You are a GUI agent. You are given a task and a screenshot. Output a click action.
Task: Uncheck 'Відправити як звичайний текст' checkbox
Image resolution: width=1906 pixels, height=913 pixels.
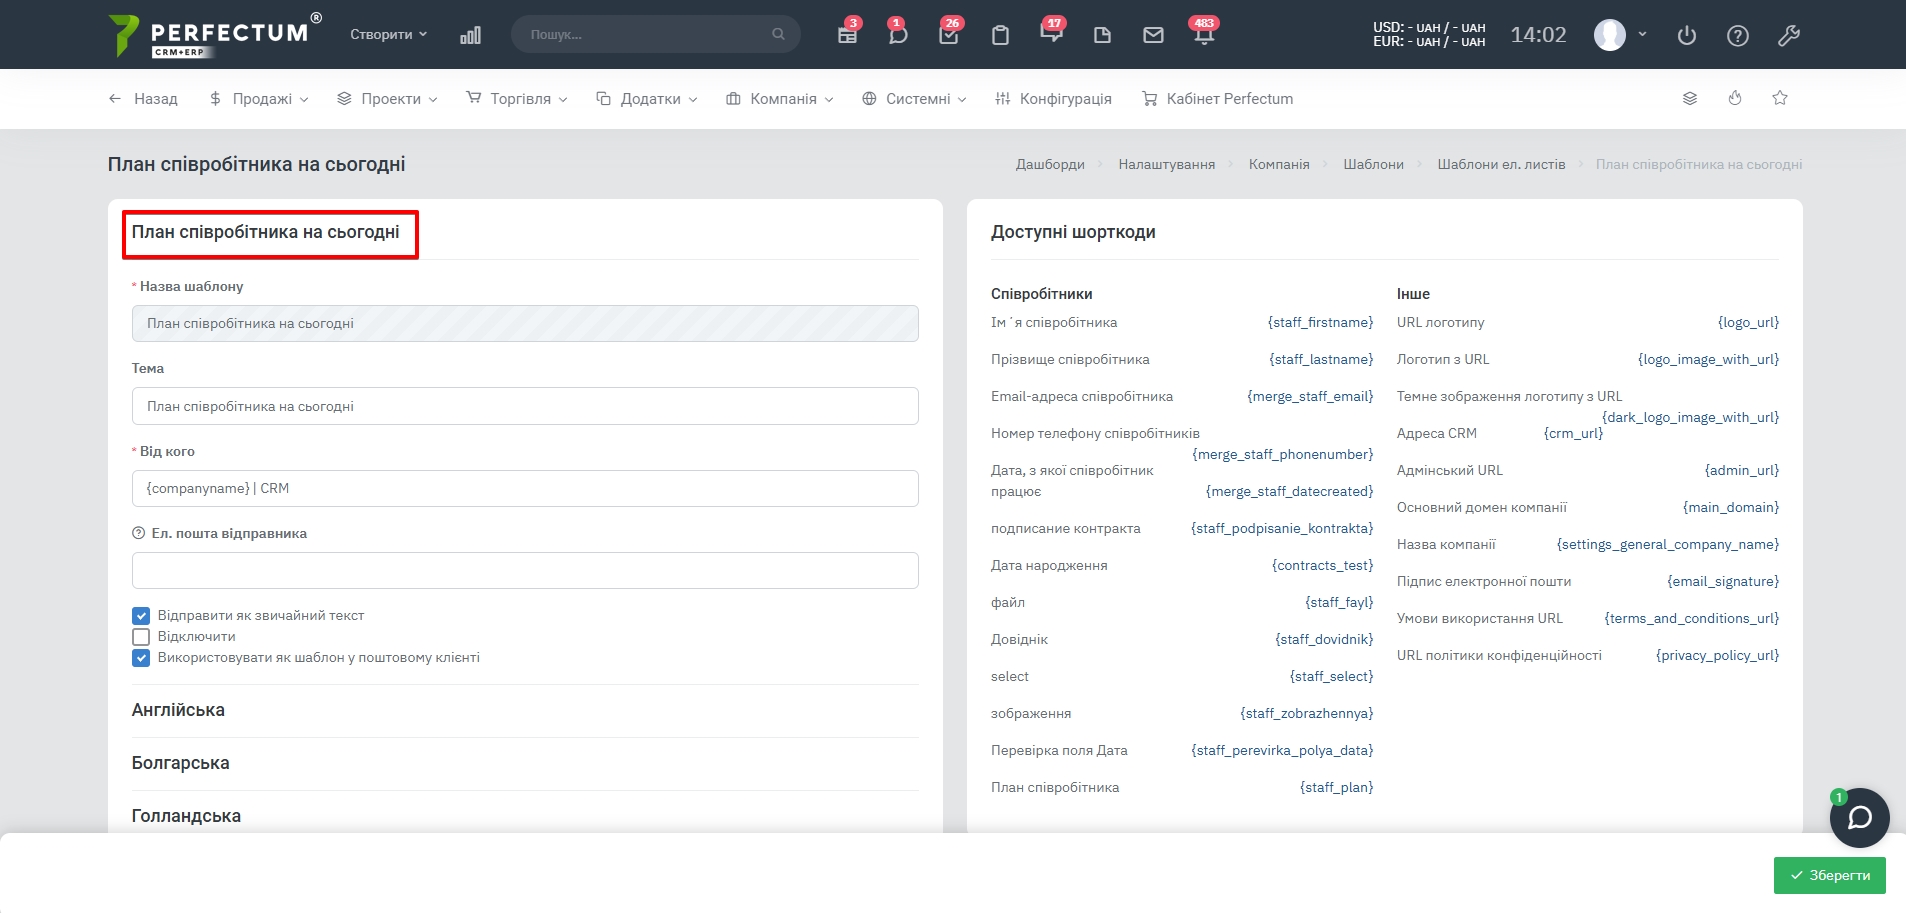pos(141,616)
